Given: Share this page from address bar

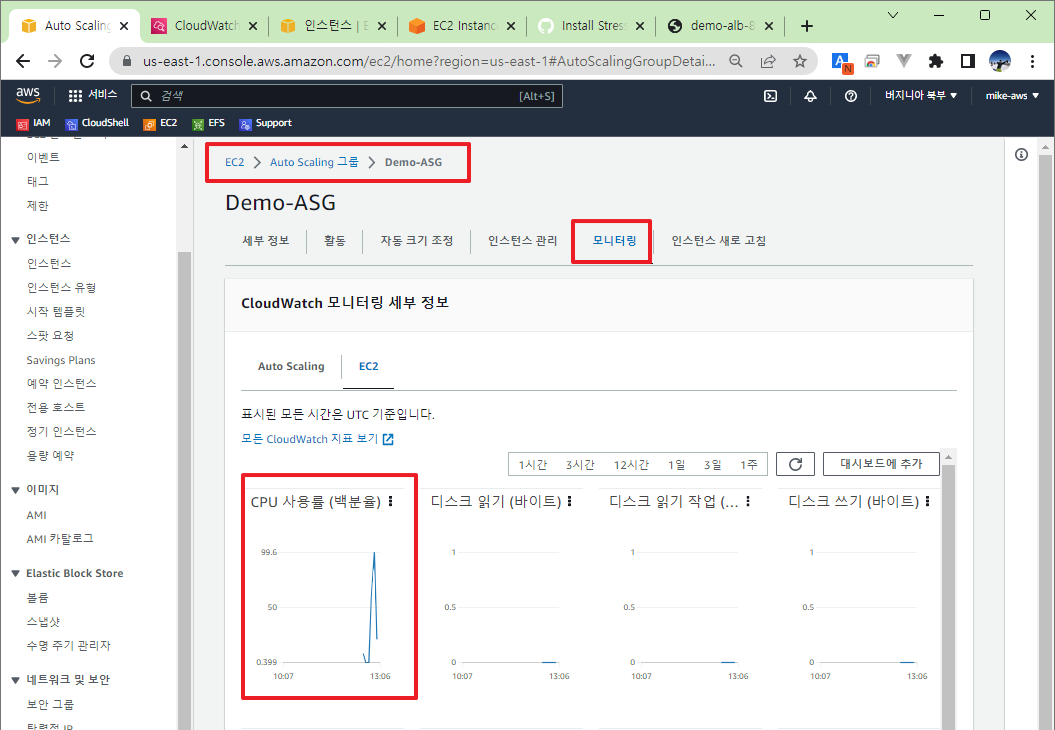Looking at the screenshot, I should click(768, 61).
